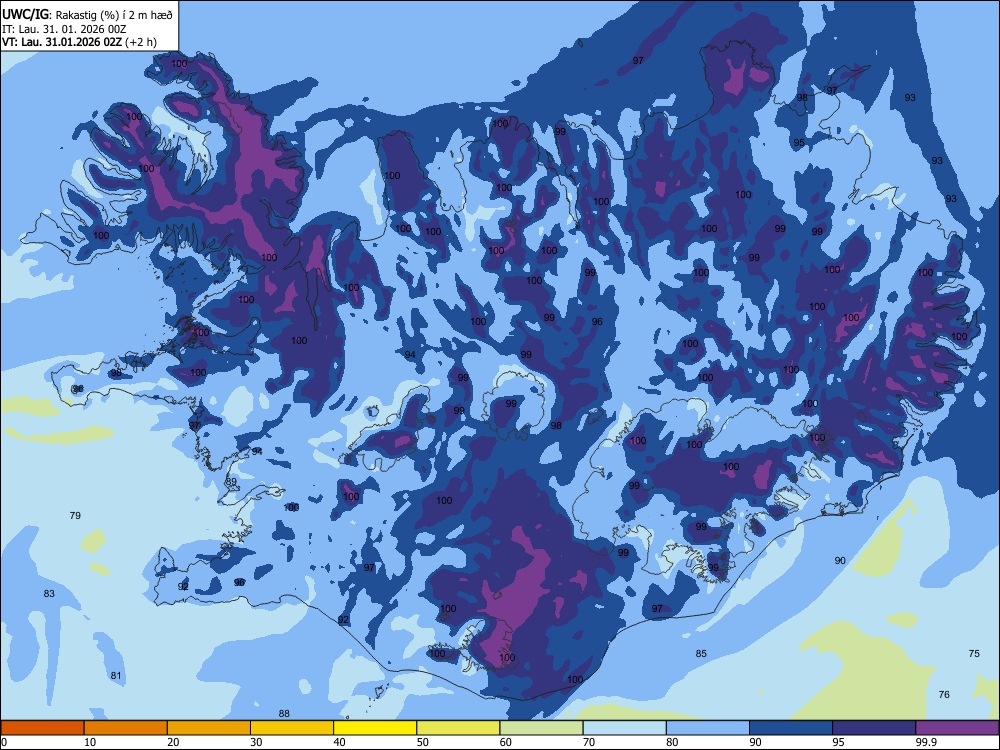The image size is (1000, 750).
Task: Click the map value '81' in the southwest sea
Action: (x=115, y=676)
